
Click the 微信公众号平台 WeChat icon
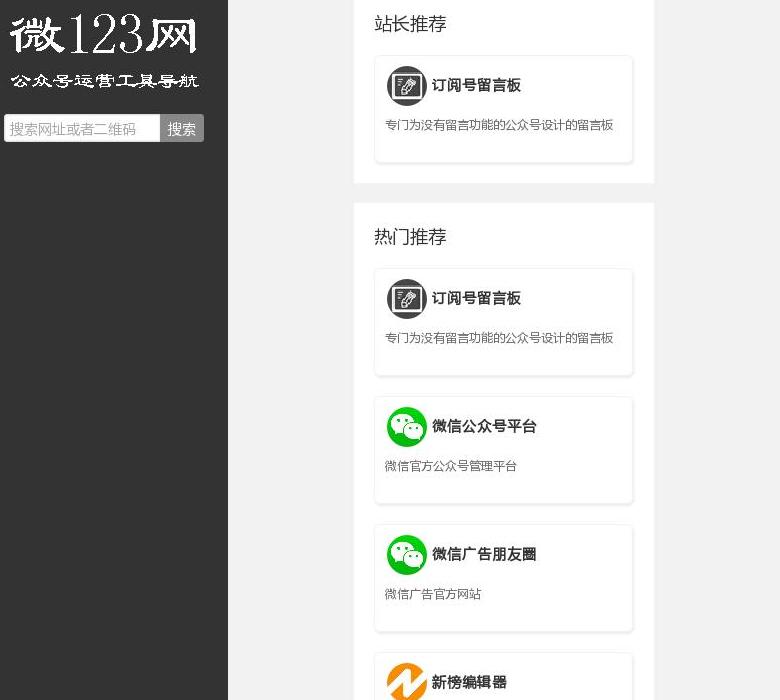coord(407,427)
